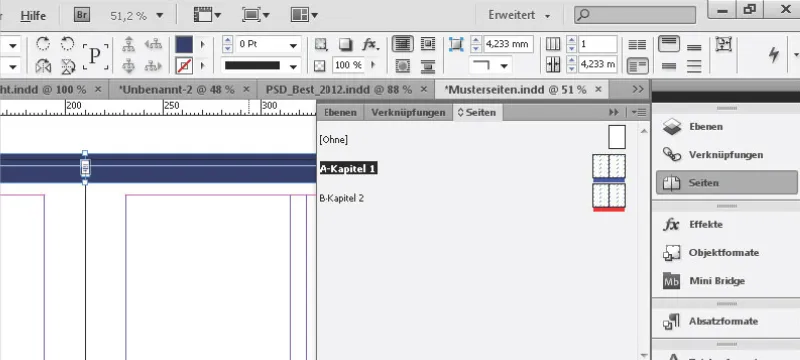The height and width of the screenshot is (360, 800).
Task: Select the Seiten button in the dock
Action: pos(727,183)
